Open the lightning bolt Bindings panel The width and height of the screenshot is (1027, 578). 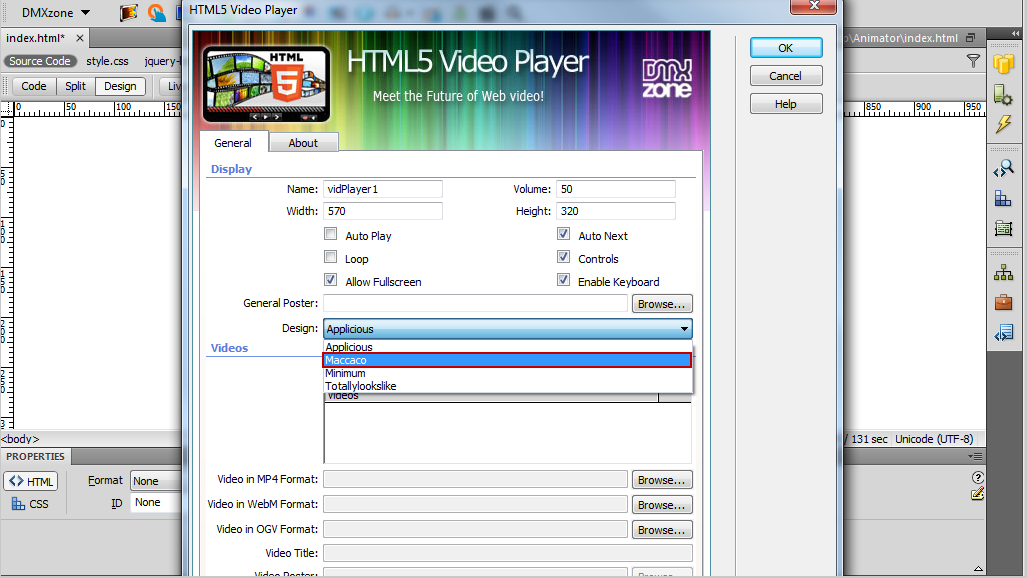click(x=1003, y=124)
